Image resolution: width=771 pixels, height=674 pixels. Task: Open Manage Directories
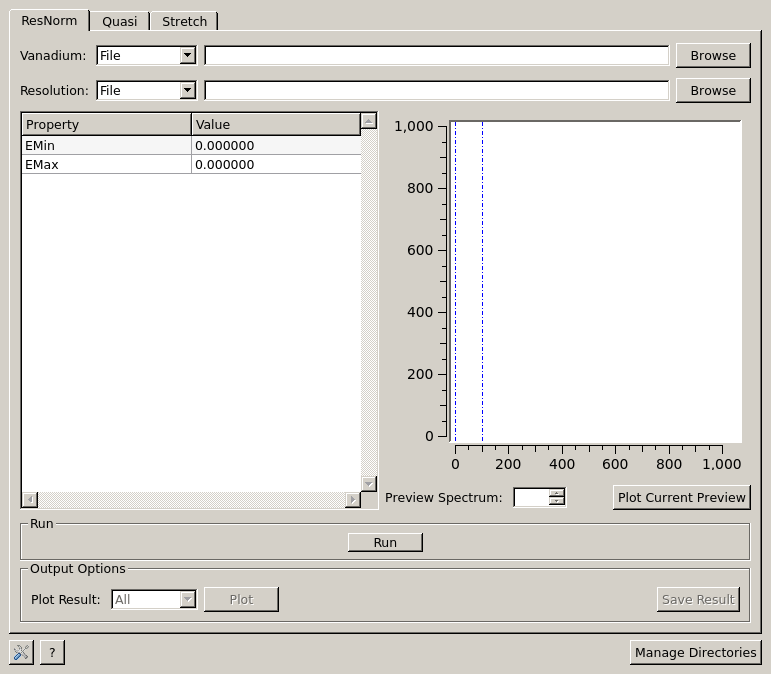tap(695, 653)
